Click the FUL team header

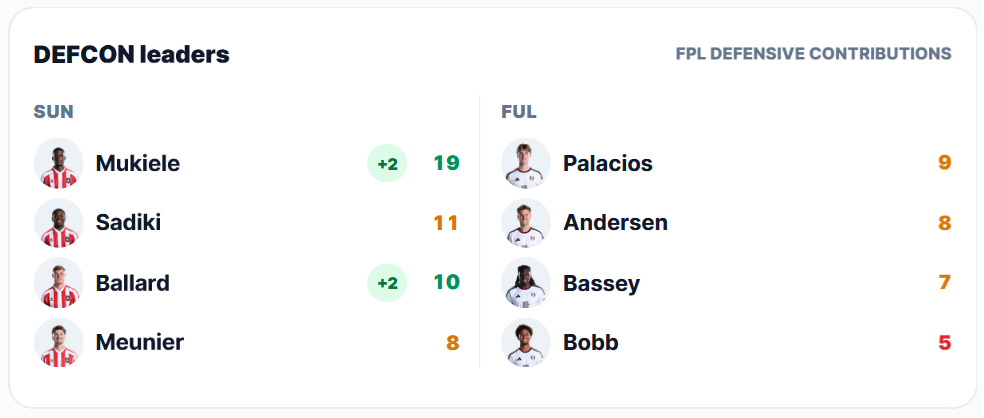tap(519, 112)
